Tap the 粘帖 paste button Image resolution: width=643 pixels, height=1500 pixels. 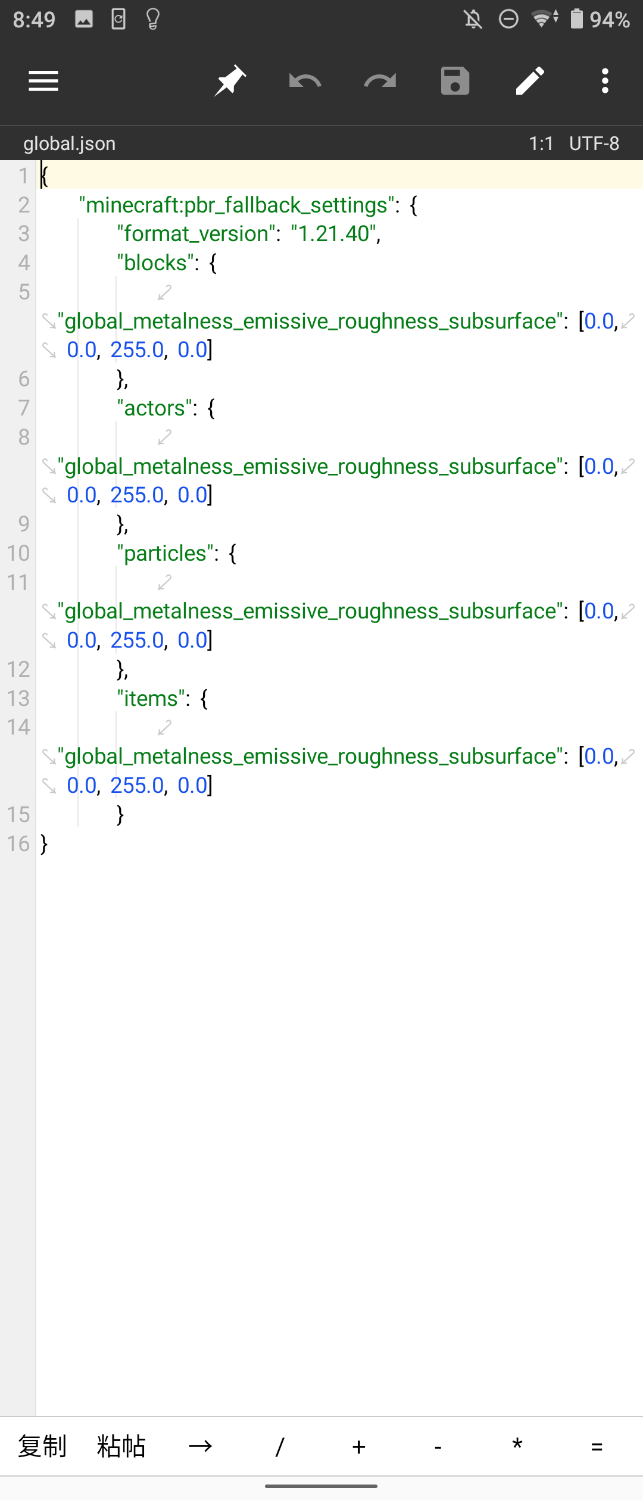click(121, 1446)
